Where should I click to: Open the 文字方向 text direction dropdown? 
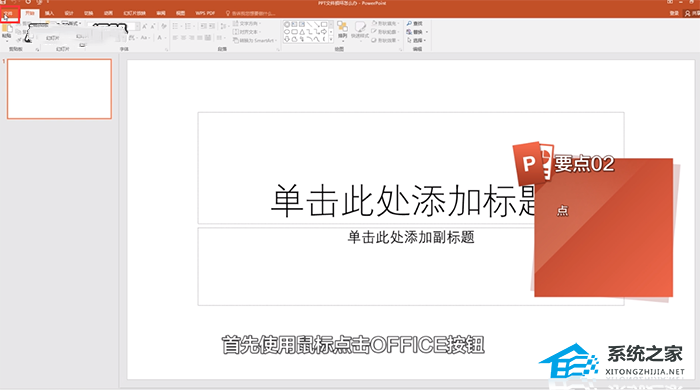[x=247, y=23]
